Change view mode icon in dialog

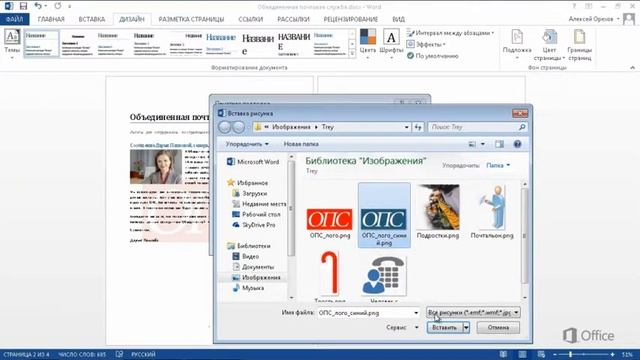(472, 144)
